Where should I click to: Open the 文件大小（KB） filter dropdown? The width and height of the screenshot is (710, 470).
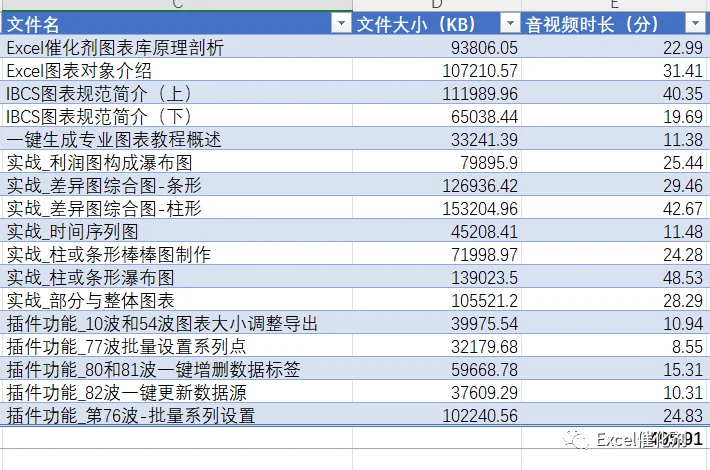[x=510, y=23]
